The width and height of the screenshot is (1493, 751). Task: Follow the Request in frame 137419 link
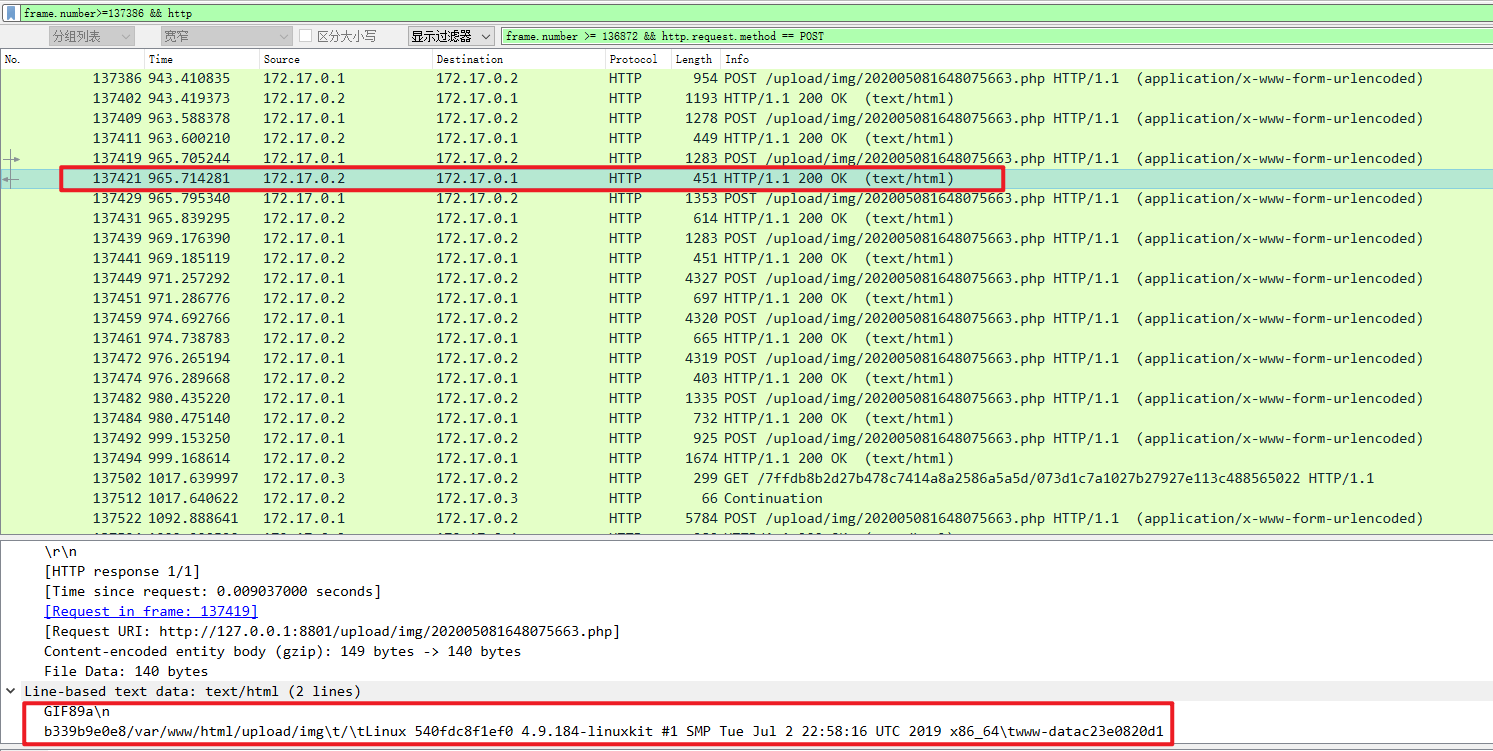150,611
